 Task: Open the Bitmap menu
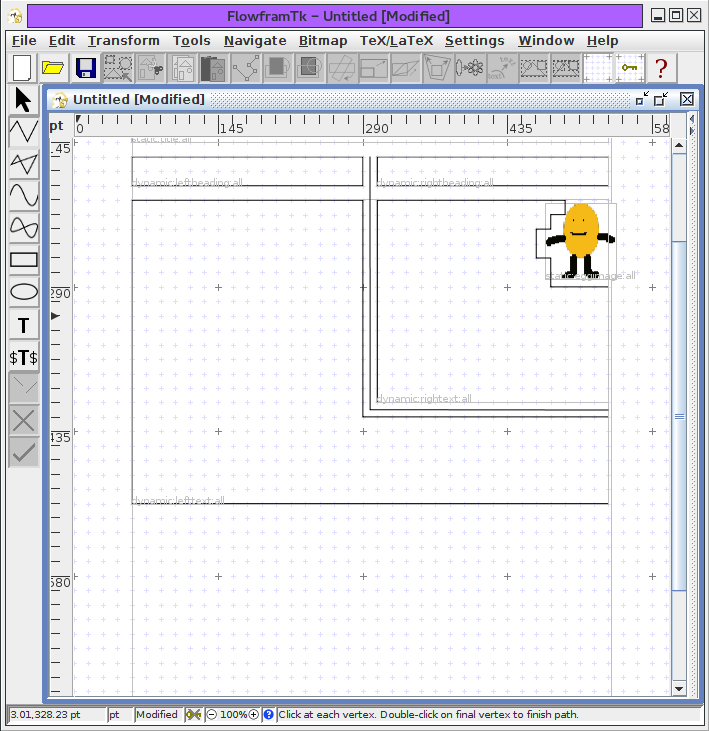point(323,41)
